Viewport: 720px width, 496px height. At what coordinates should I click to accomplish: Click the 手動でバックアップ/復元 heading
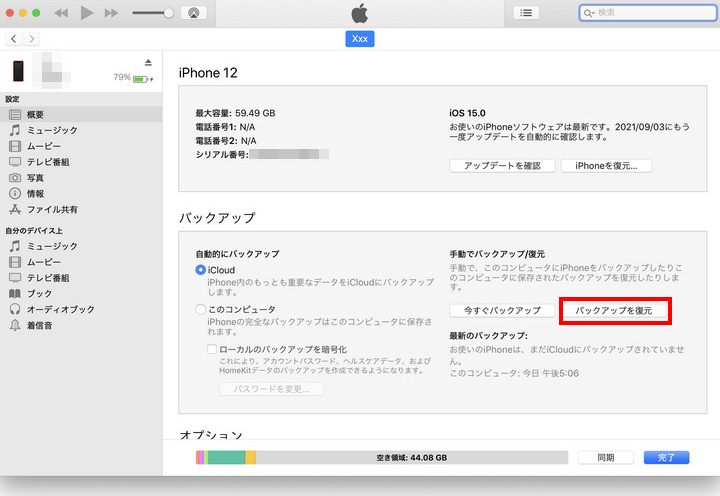coord(497,254)
